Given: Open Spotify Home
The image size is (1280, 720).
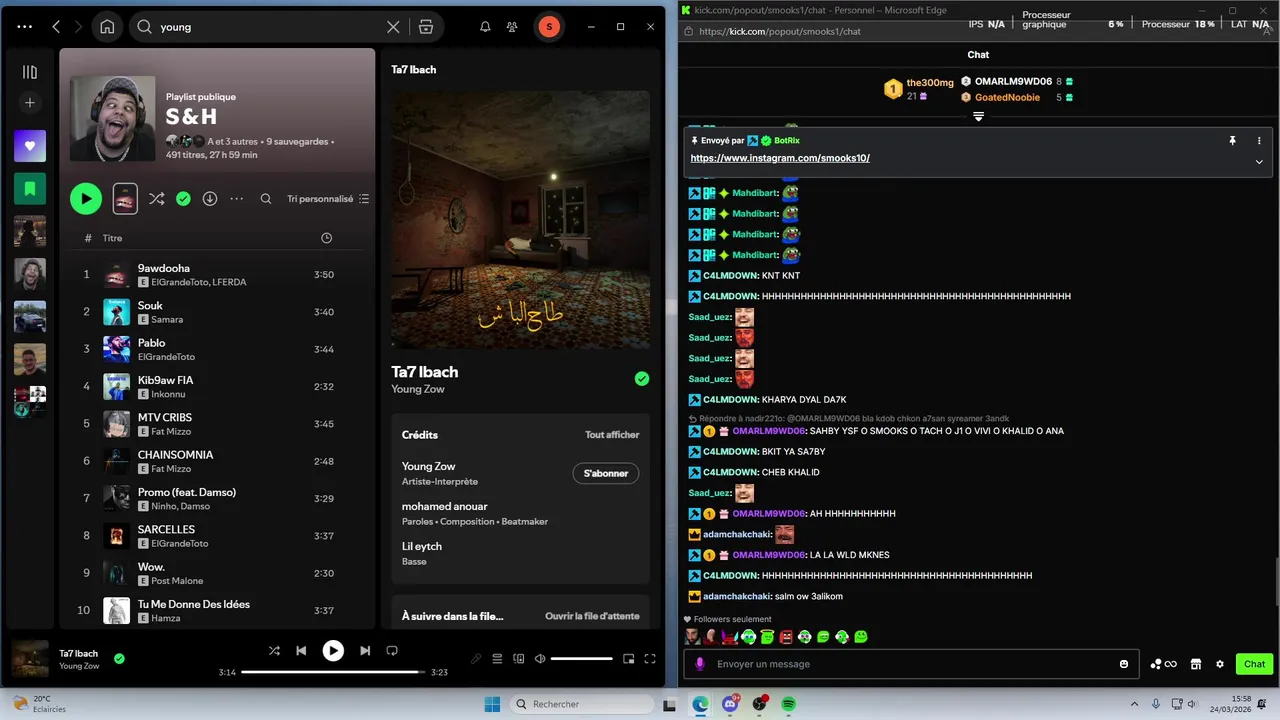Looking at the screenshot, I should [107, 27].
